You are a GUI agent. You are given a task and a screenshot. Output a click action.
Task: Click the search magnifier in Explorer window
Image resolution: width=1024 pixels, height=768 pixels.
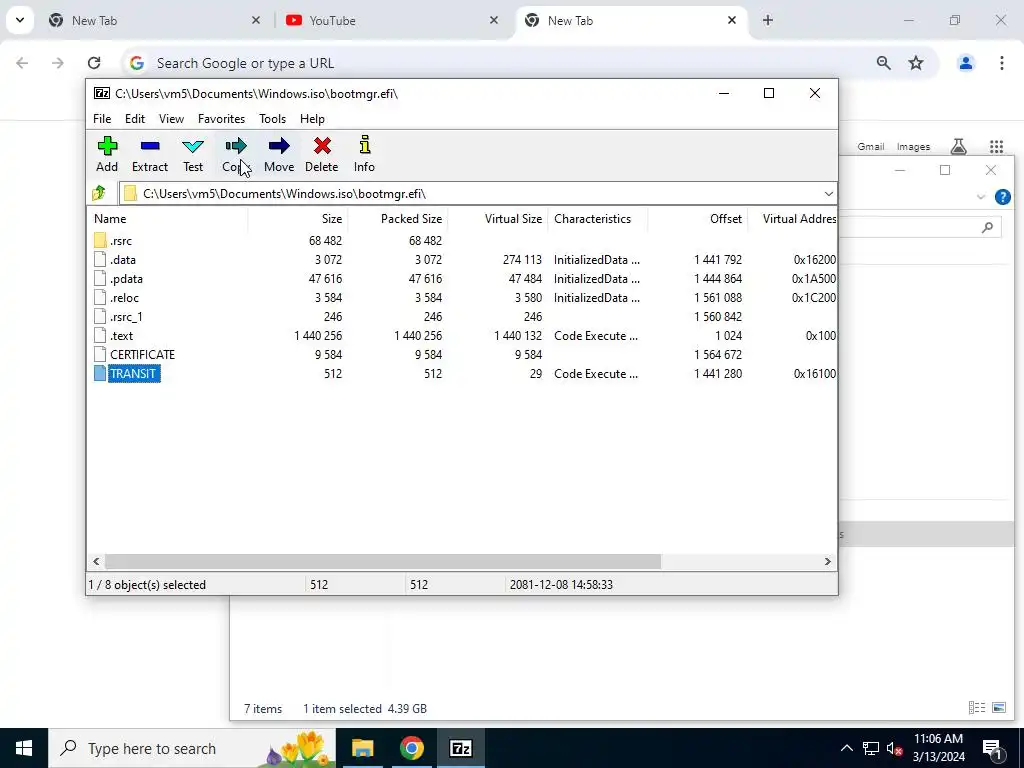click(987, 227)
